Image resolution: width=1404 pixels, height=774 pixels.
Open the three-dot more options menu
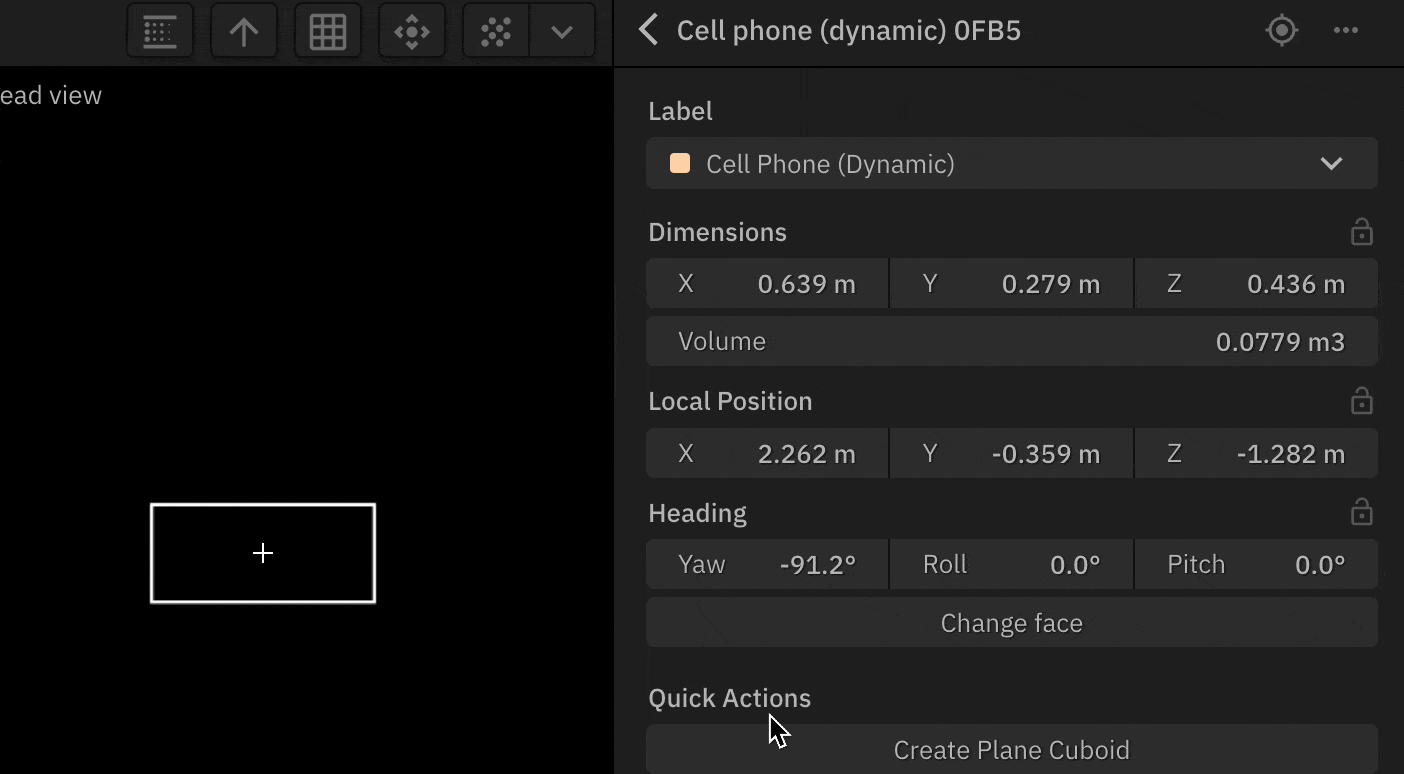pyautogui.click(x=1346, y=30)
